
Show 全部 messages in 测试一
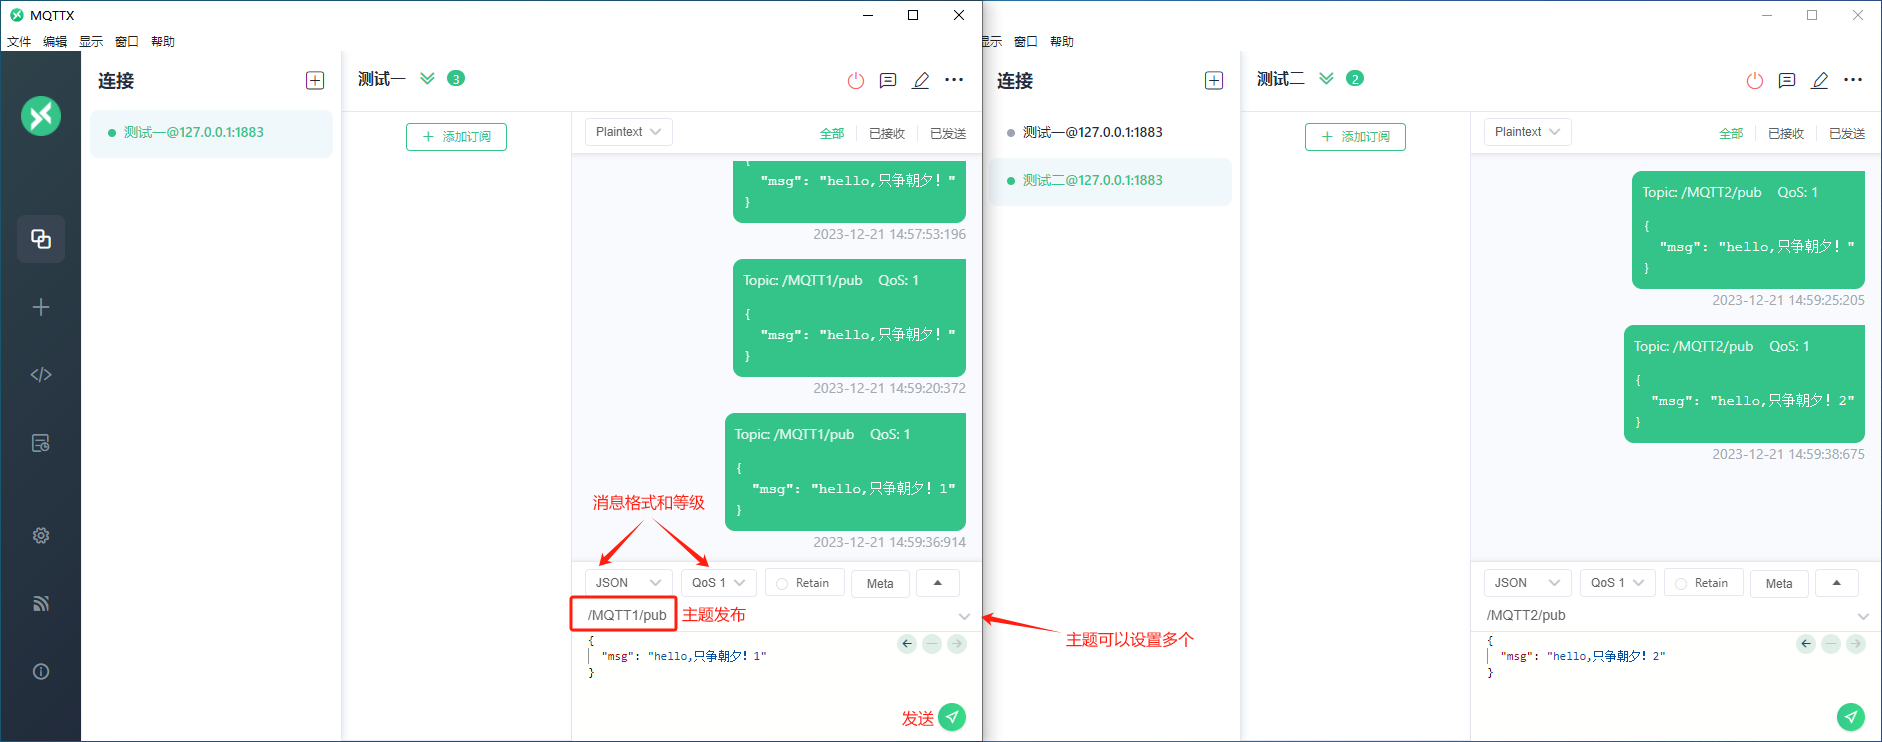(x=832, y=133)
